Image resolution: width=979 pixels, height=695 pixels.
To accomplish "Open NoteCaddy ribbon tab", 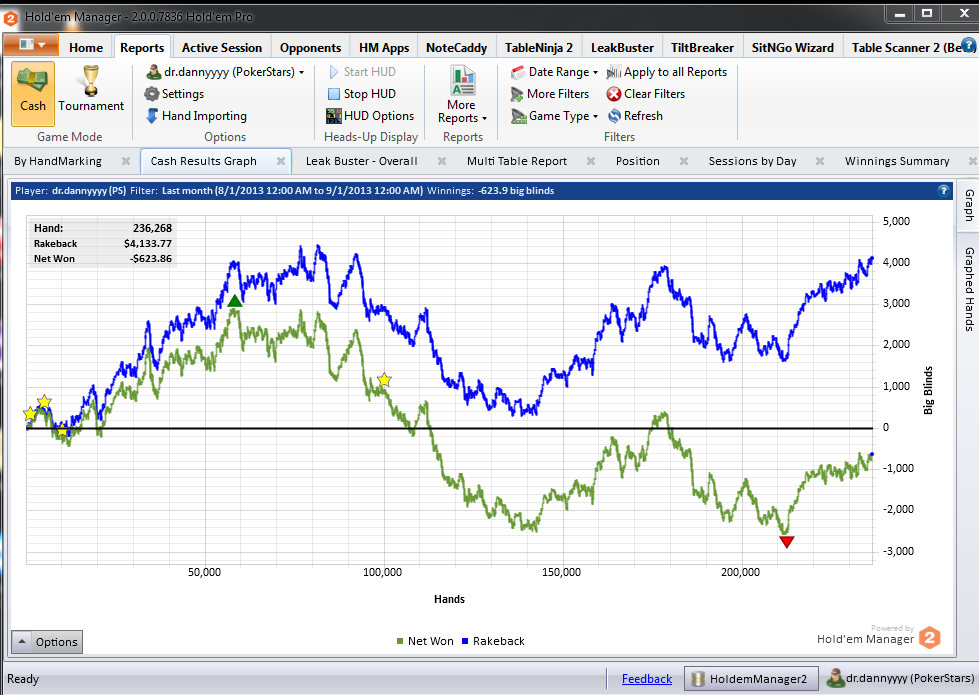I will [x=456, y=47].
